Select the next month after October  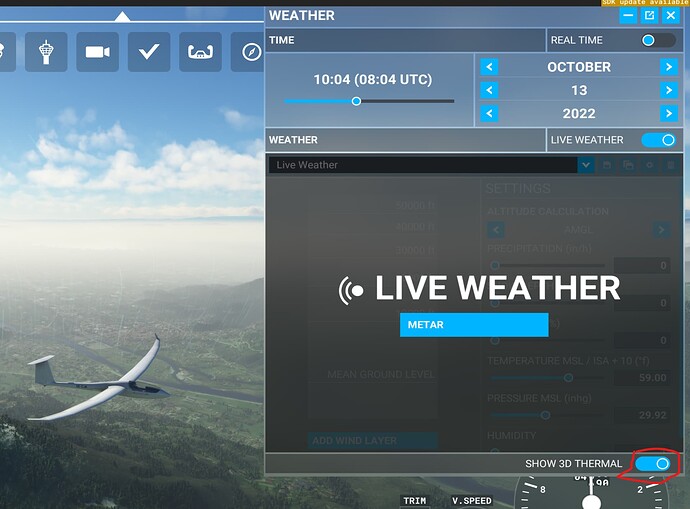point(669,67)
